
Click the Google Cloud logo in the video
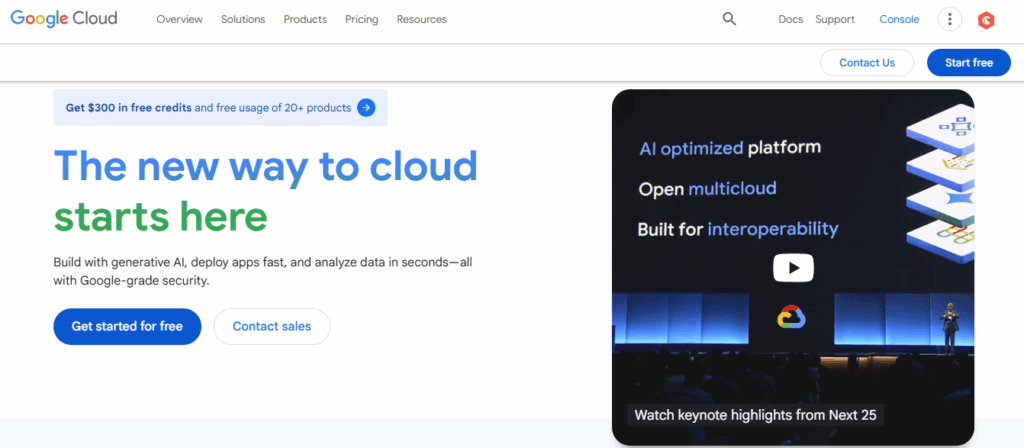point(792,317)
